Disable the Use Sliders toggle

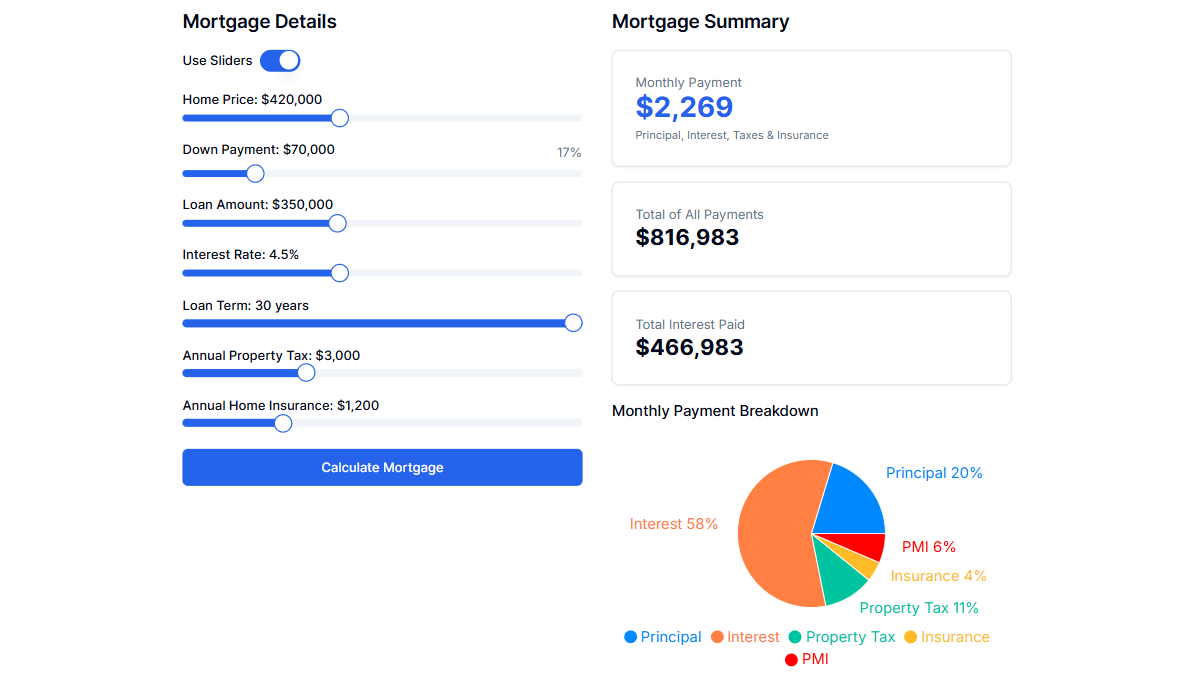280,60
